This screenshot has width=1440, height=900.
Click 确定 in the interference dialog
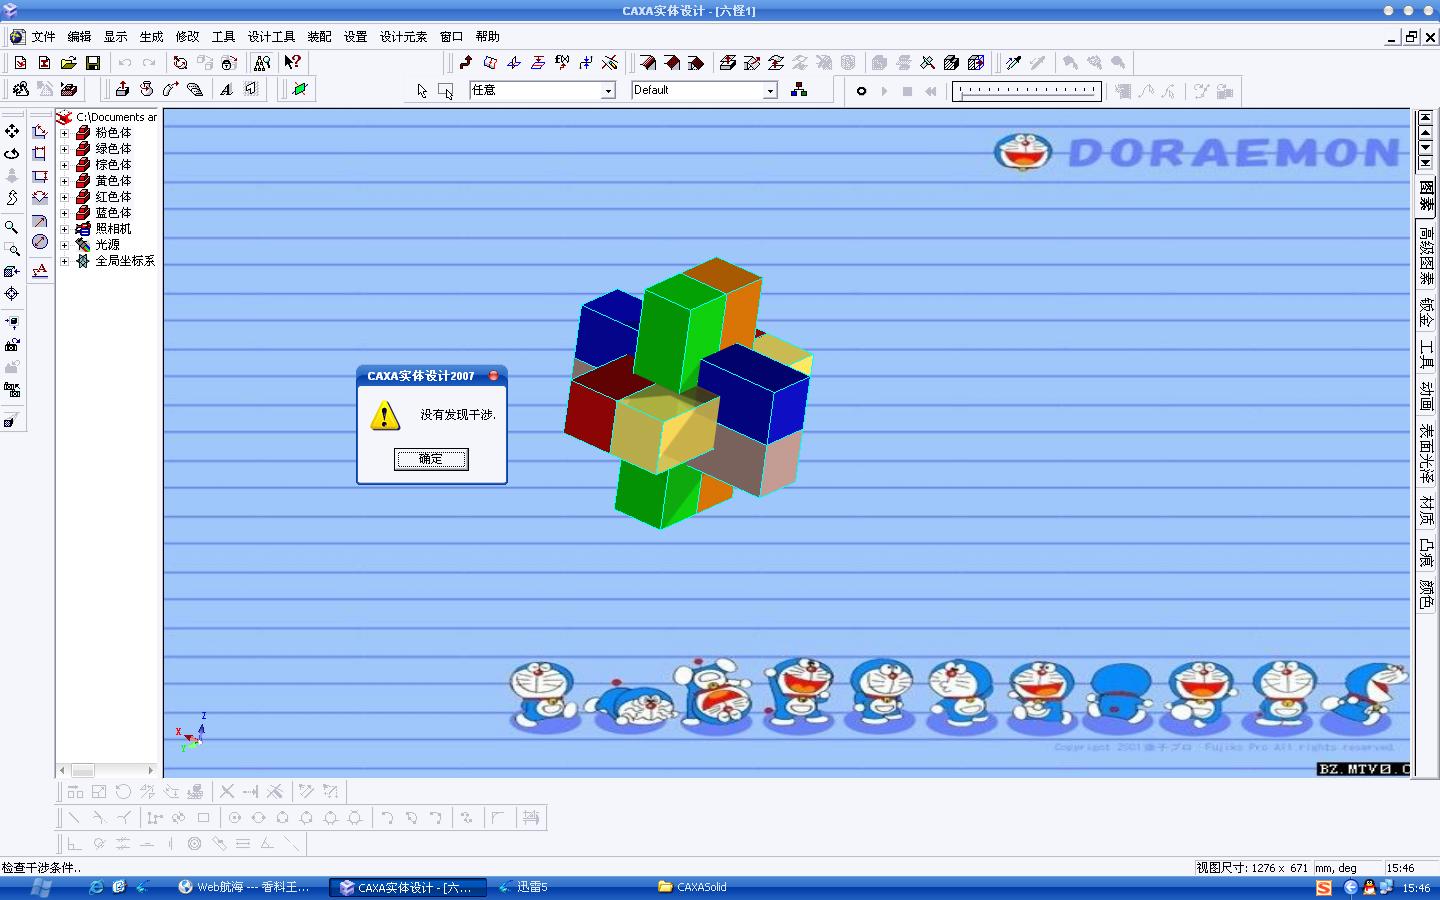point(431,459)
